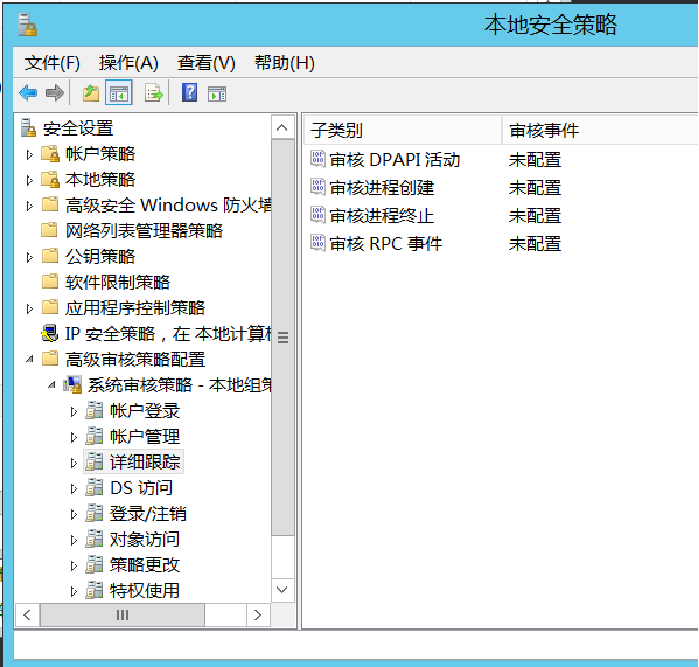Open the 操作(A) menu
699x667 pixels.
(128, 63)
